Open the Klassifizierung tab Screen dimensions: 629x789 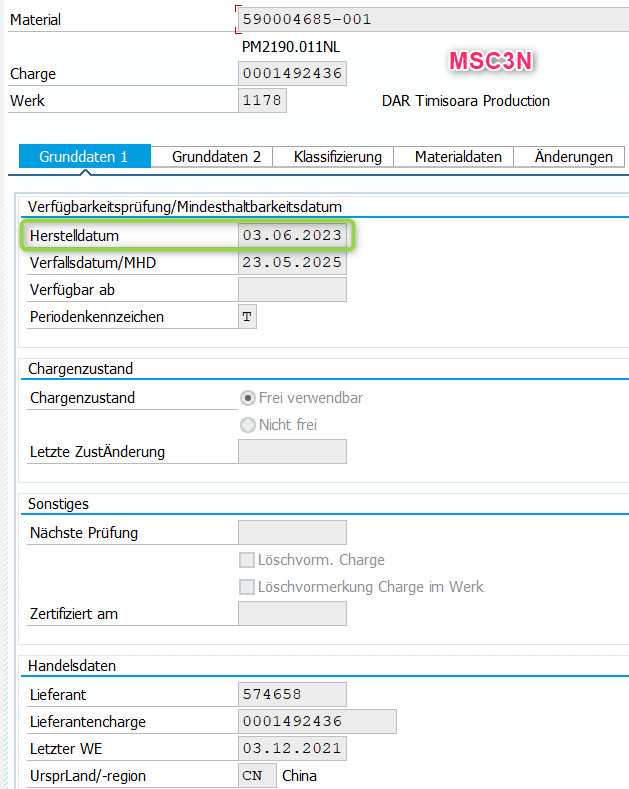click(337, 157)
